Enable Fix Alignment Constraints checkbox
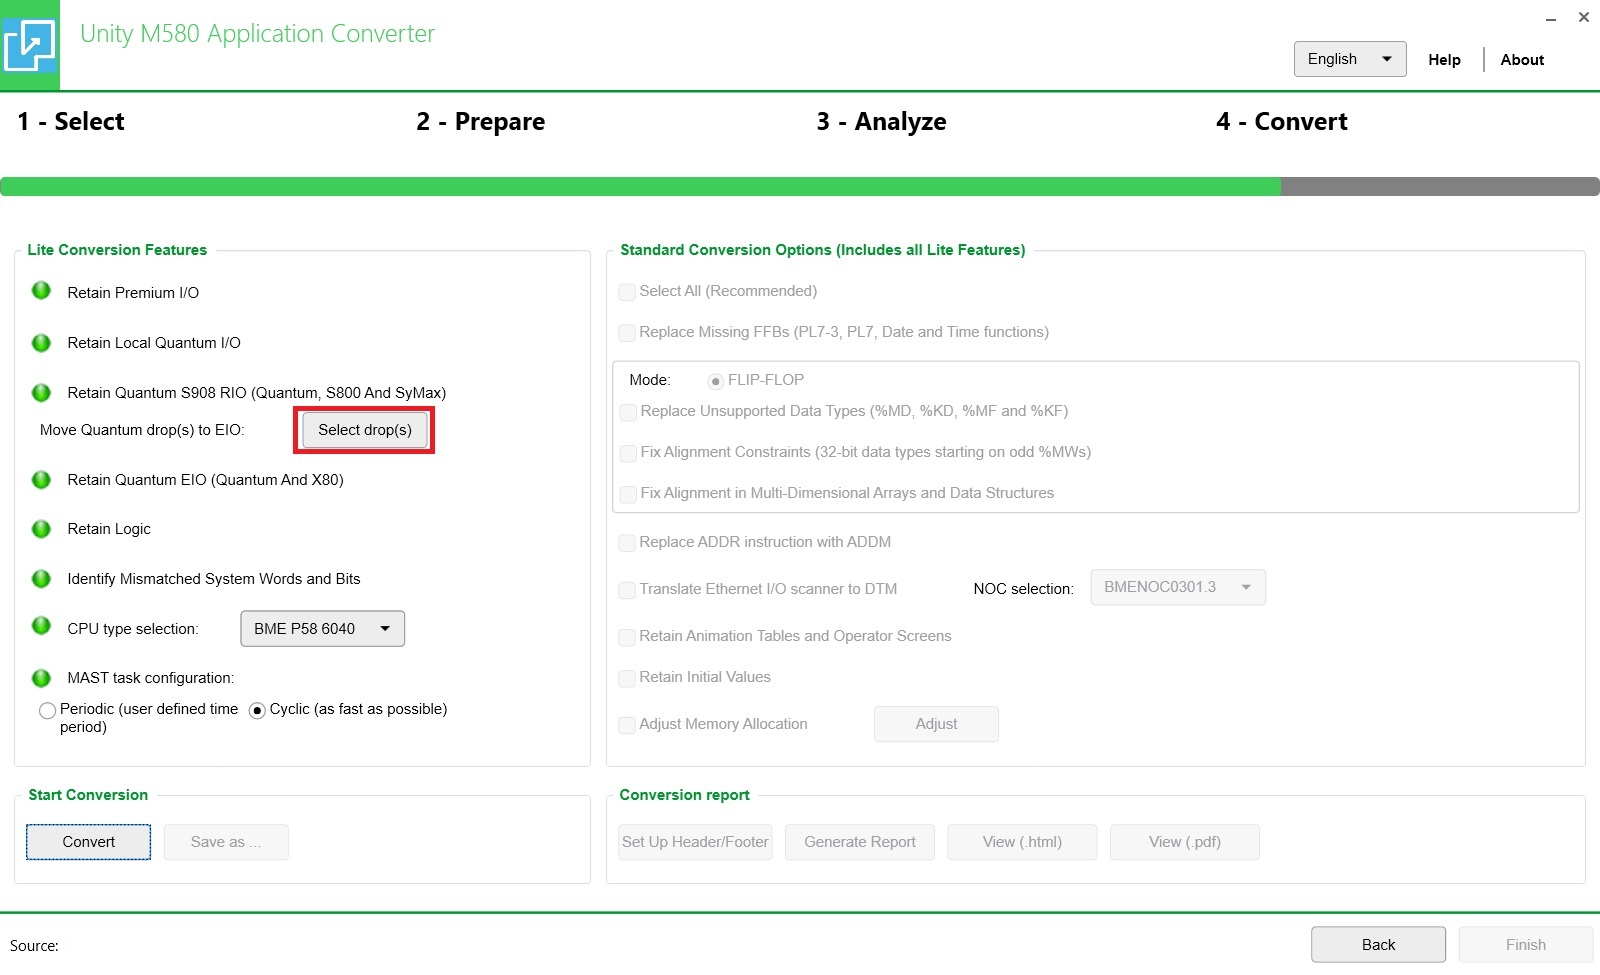This screenshot has width=1600, height=975. pos(628,453)
